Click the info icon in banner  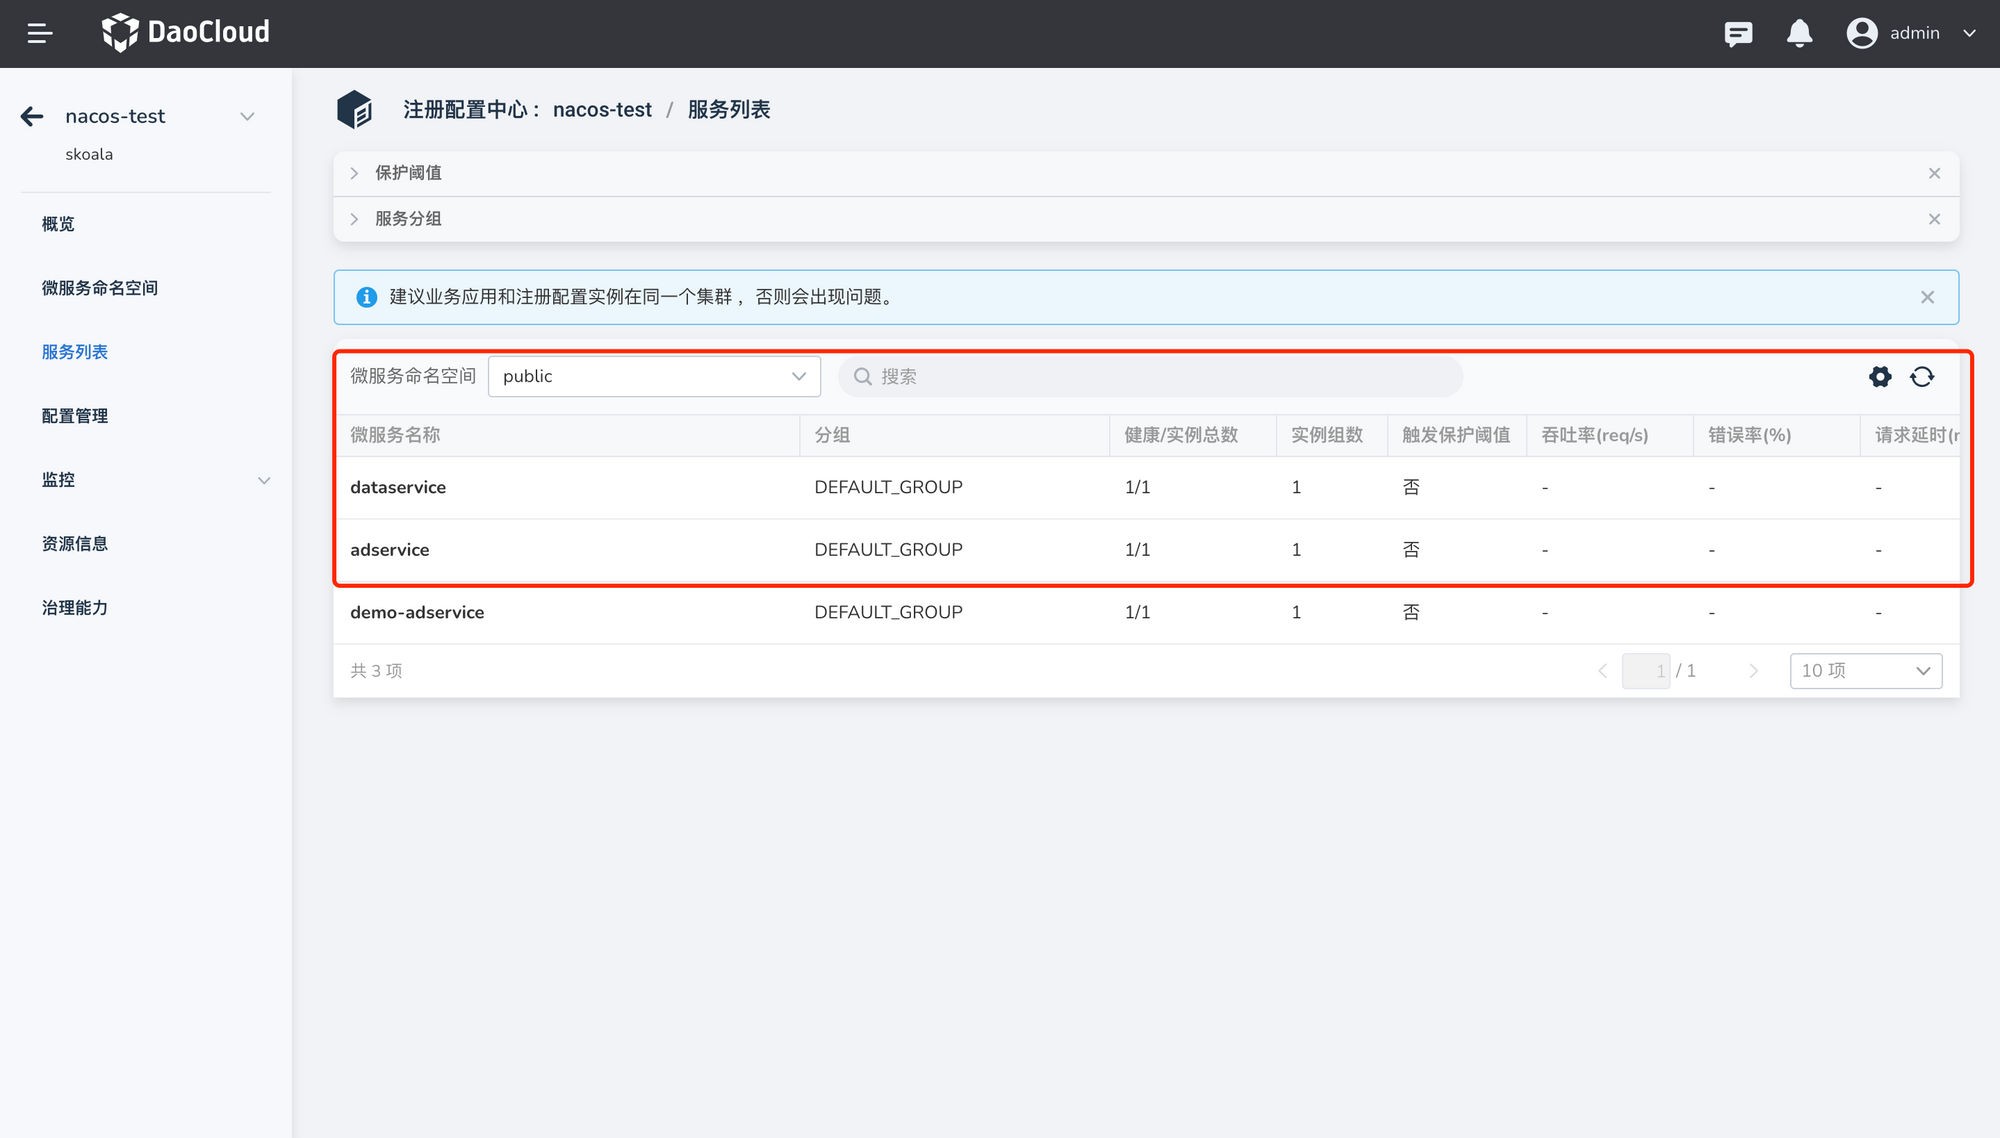point(367,297)
